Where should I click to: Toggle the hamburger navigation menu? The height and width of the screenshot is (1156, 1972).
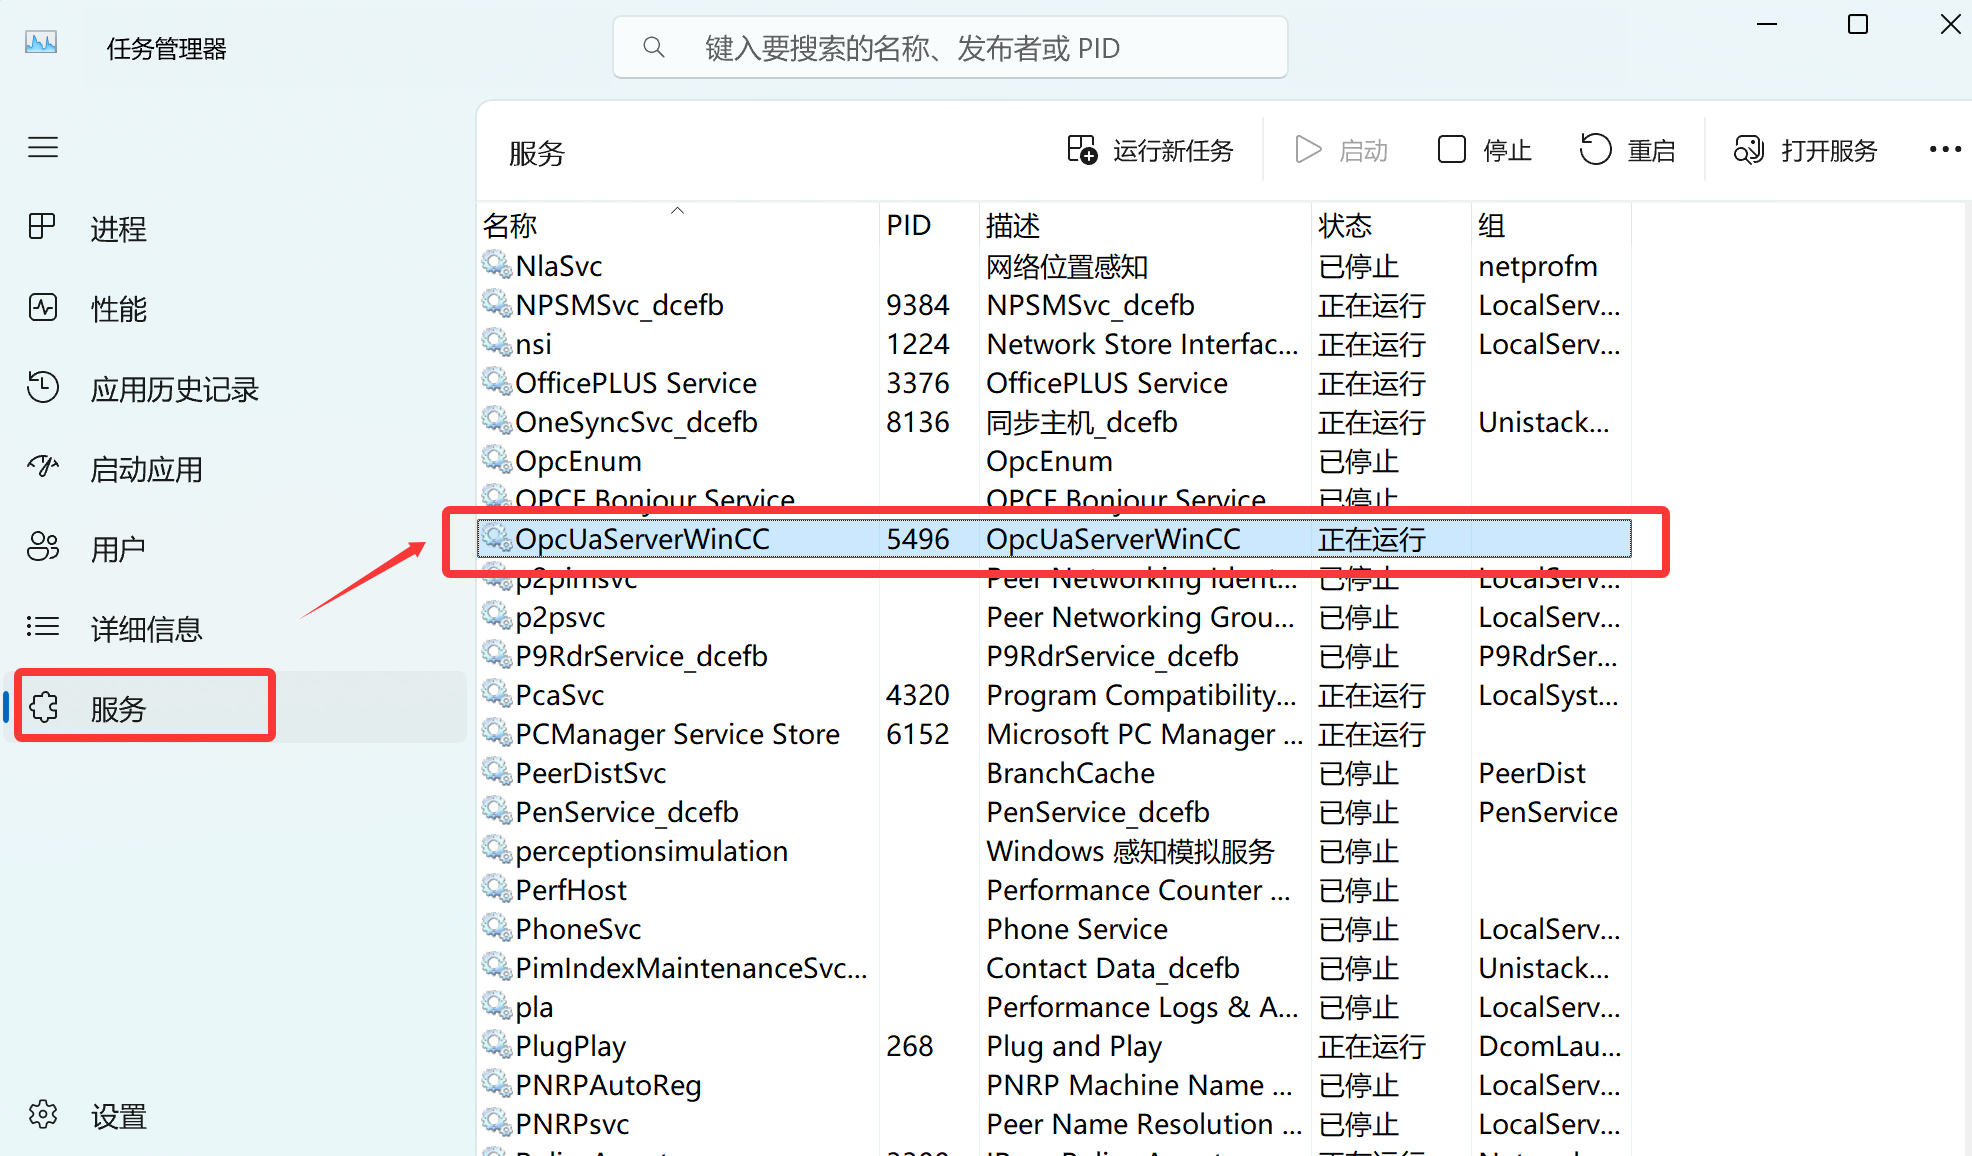coord(43,148)
